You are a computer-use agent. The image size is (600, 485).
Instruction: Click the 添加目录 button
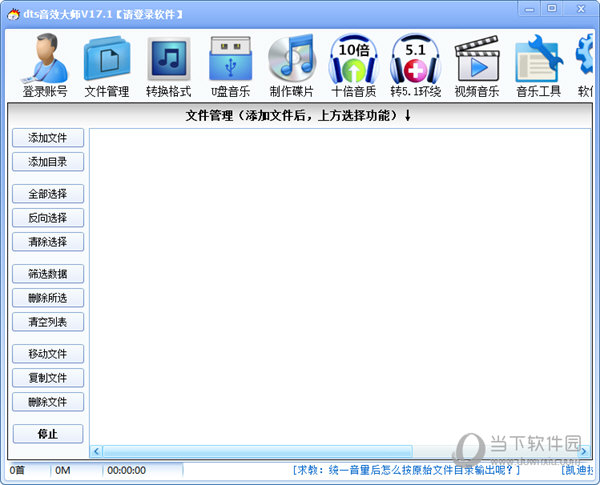pyautogui.click(x=48, y=162)
